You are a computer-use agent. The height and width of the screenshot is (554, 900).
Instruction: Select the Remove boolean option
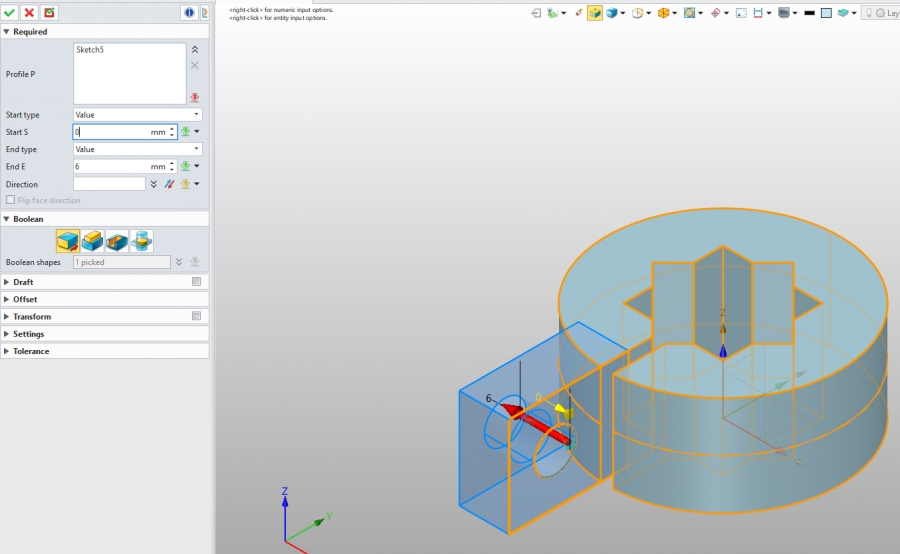point(117,241)
